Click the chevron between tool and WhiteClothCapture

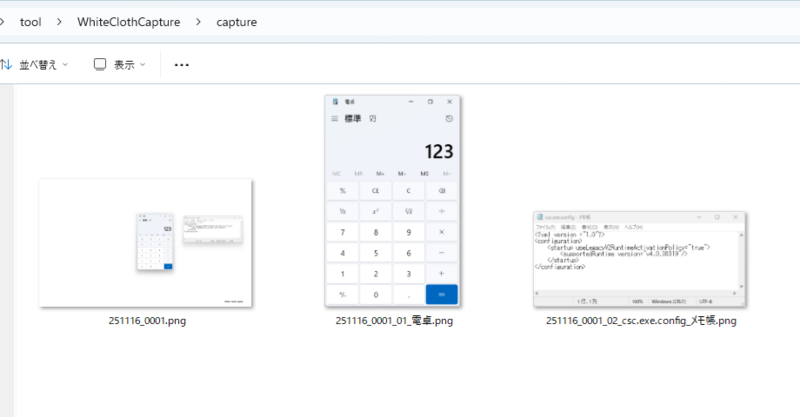tap(59, 22)
